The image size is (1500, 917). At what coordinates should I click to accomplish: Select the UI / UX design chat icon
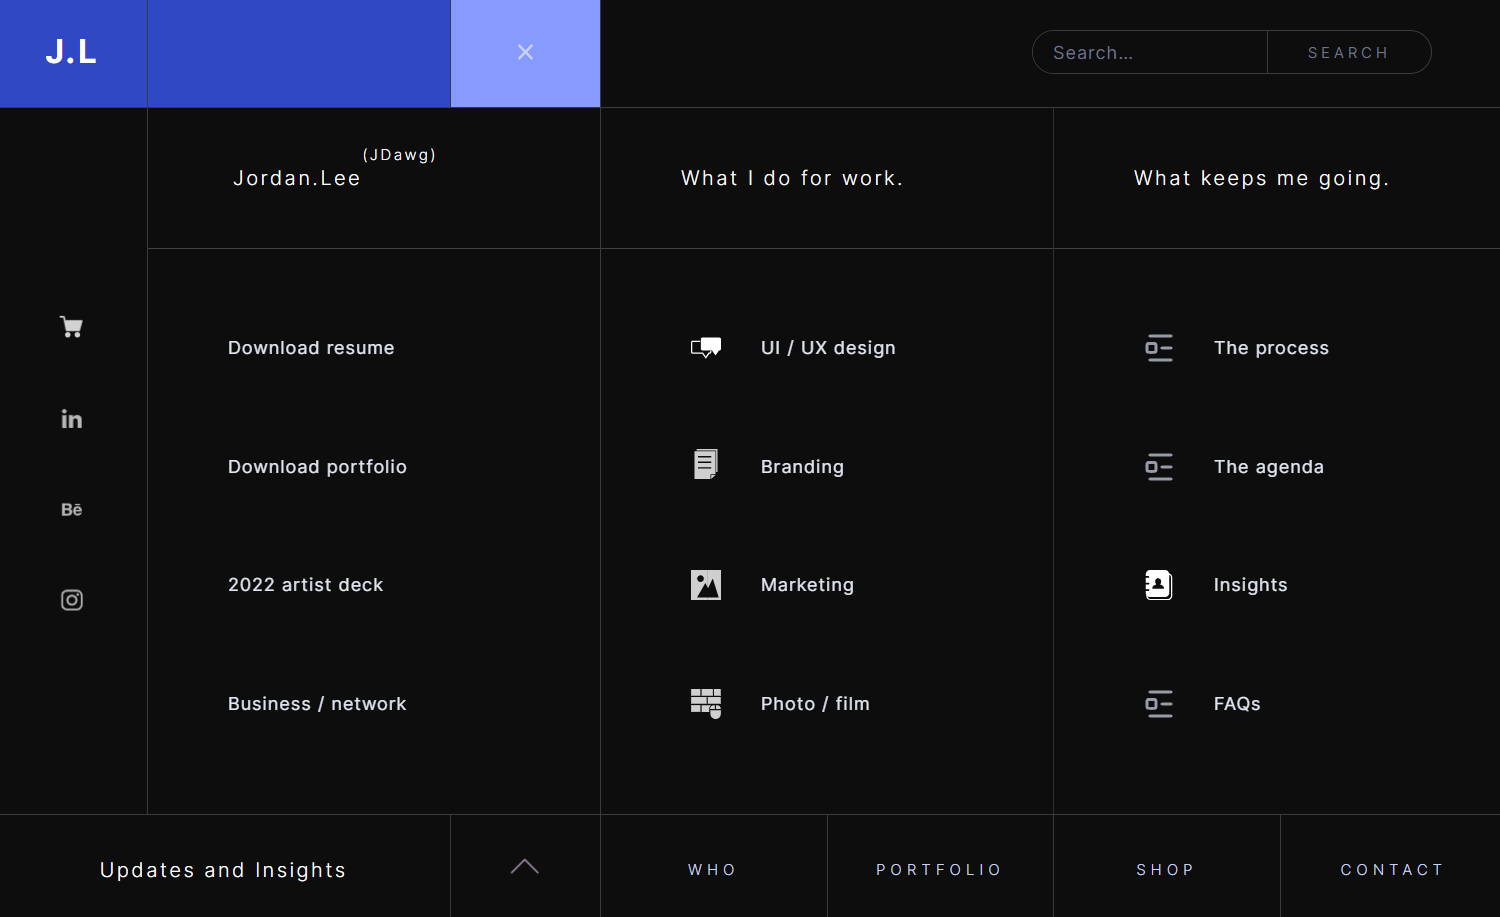705,347
